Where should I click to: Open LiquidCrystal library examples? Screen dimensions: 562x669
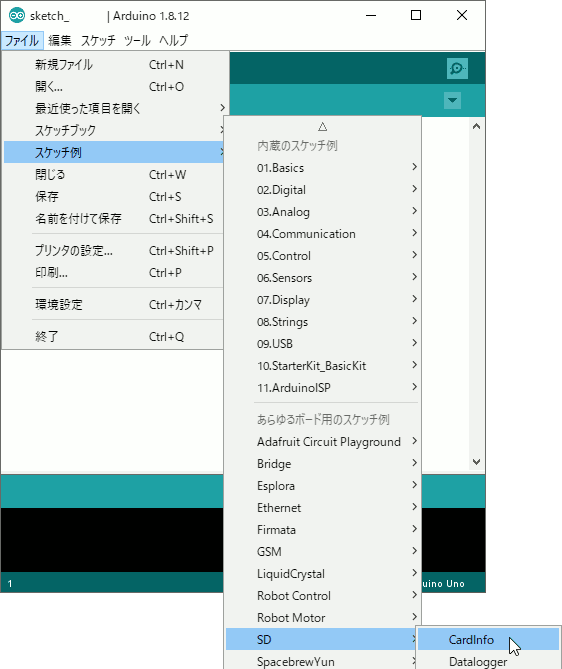click(323, 574)
